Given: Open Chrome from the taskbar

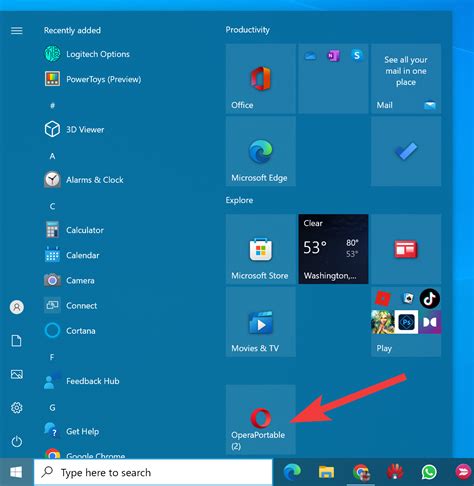Looking at the screenshot, I should (x=361, y=472).
